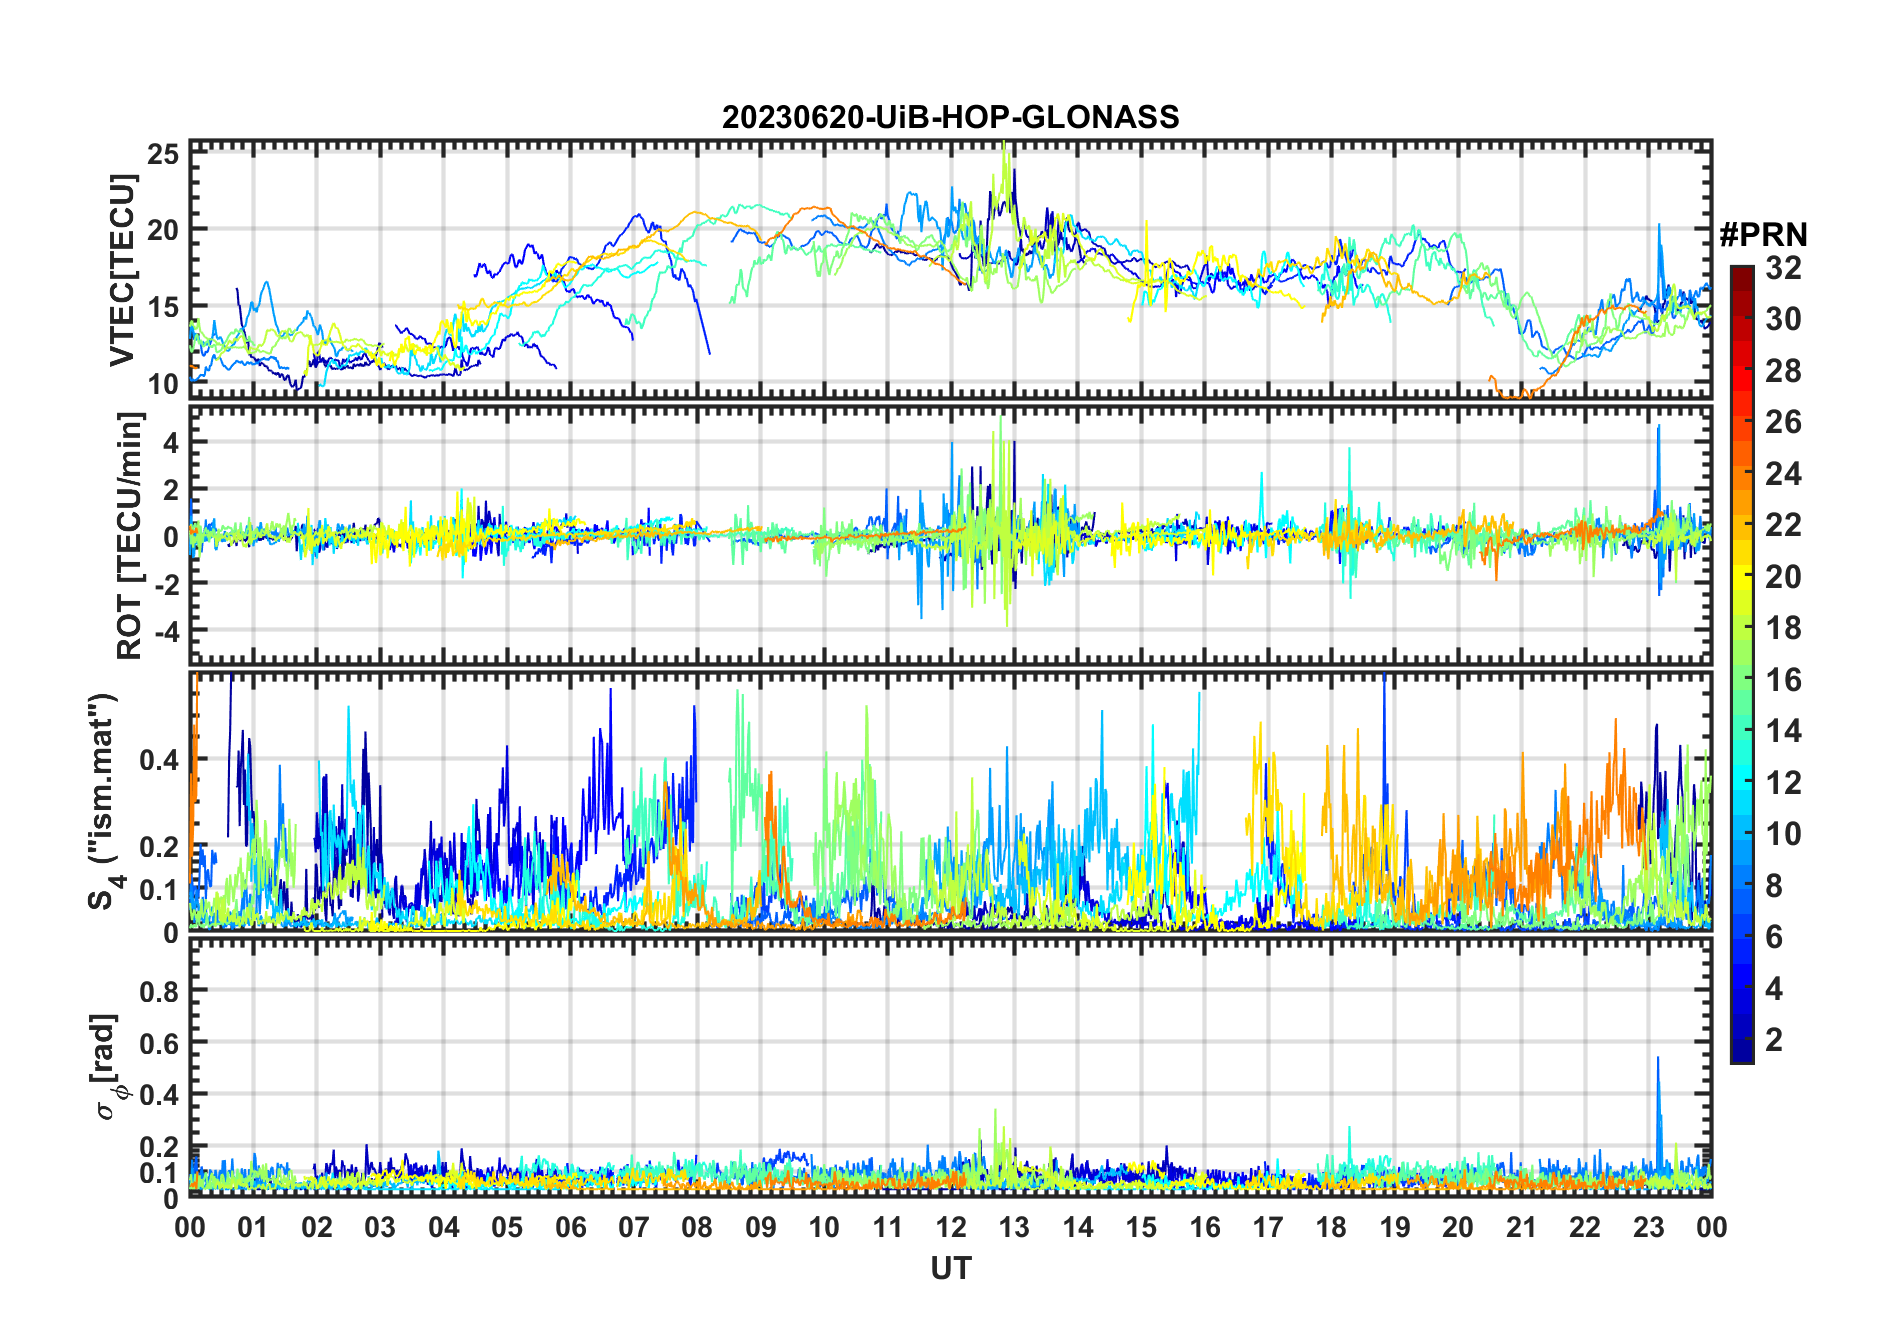
Task: Click the 0.8 tick on the sigma-phi axis
Action: [x=159, y=991]
